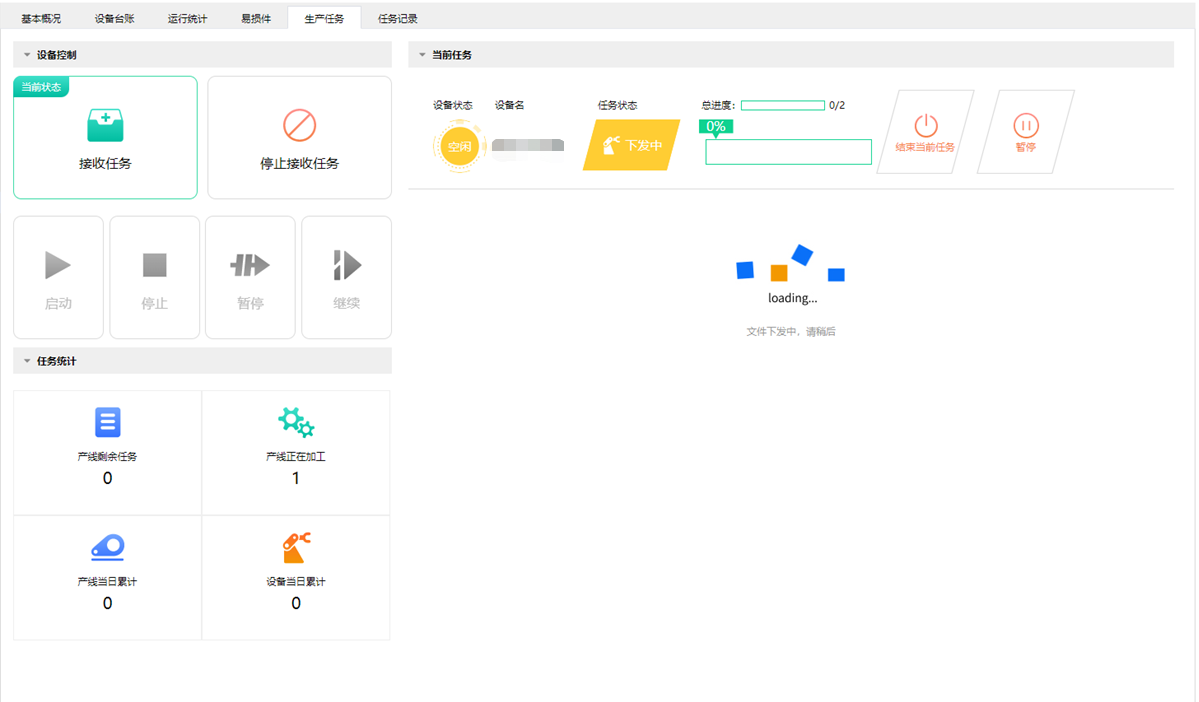1199x702 pixels.
Task: Click the 总进度 progress bar
Action: click(x=782, y=105)
